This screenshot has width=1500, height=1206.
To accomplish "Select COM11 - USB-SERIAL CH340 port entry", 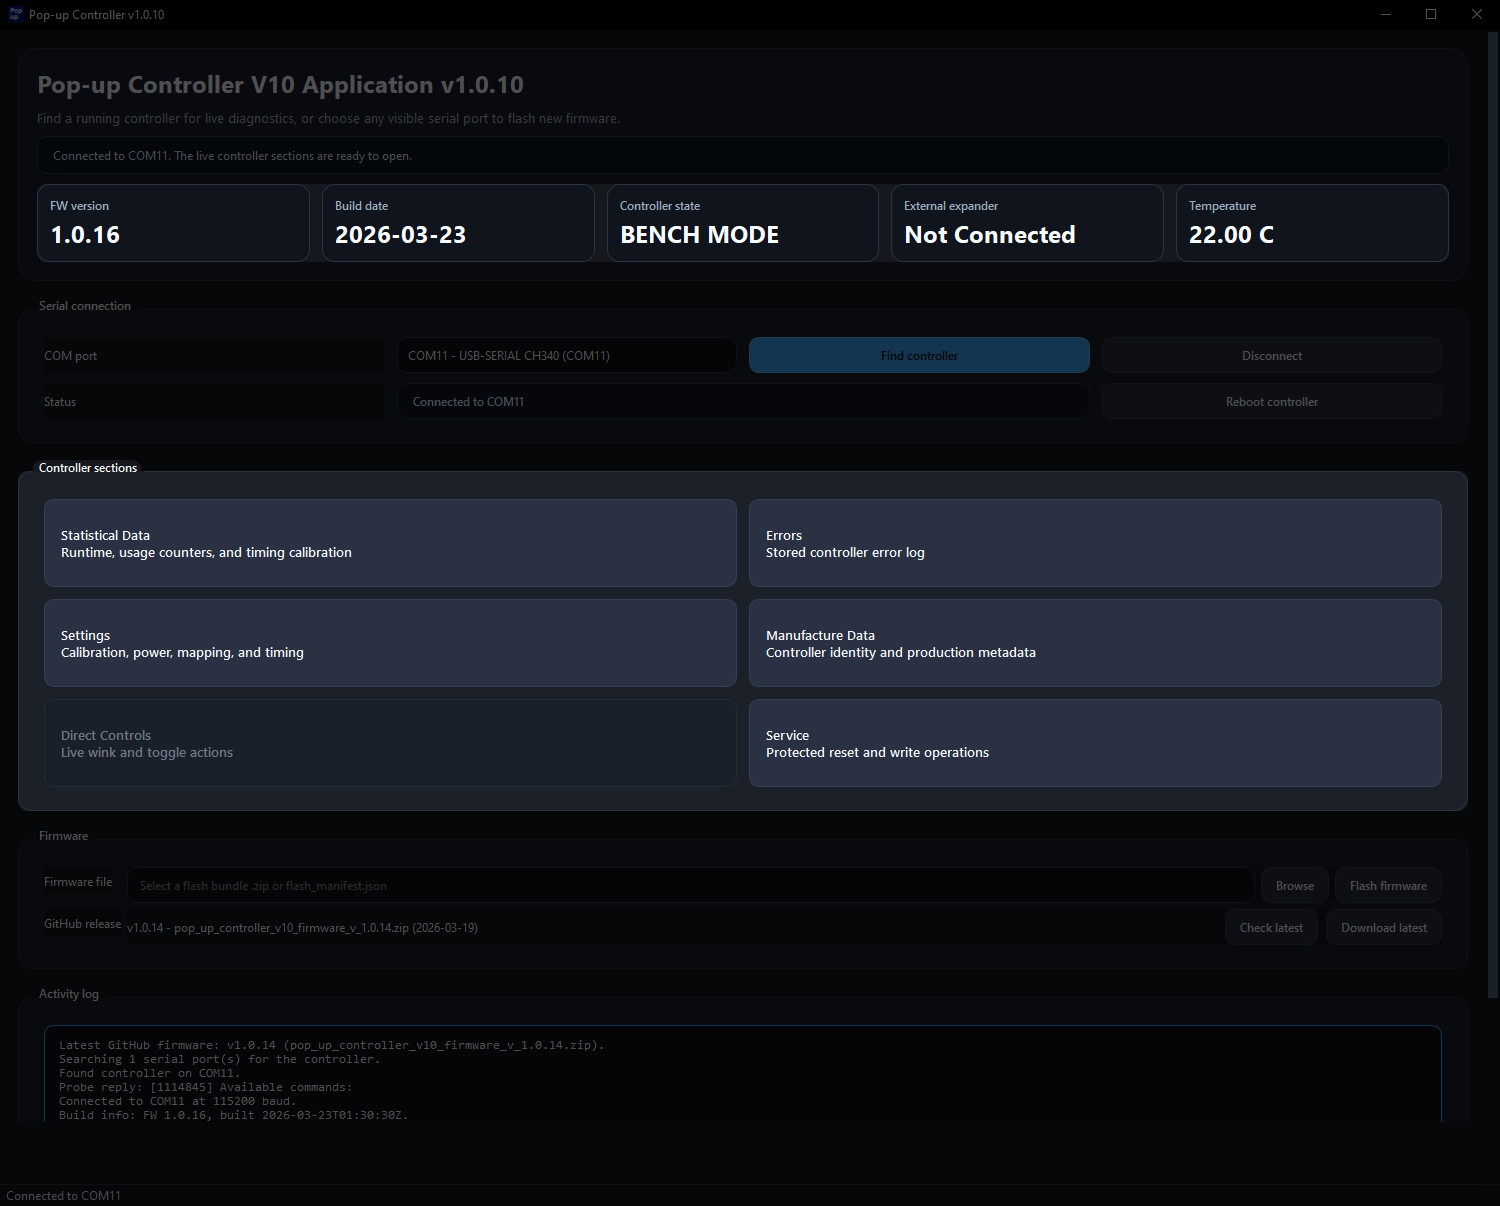I will (x=565, y=355).
